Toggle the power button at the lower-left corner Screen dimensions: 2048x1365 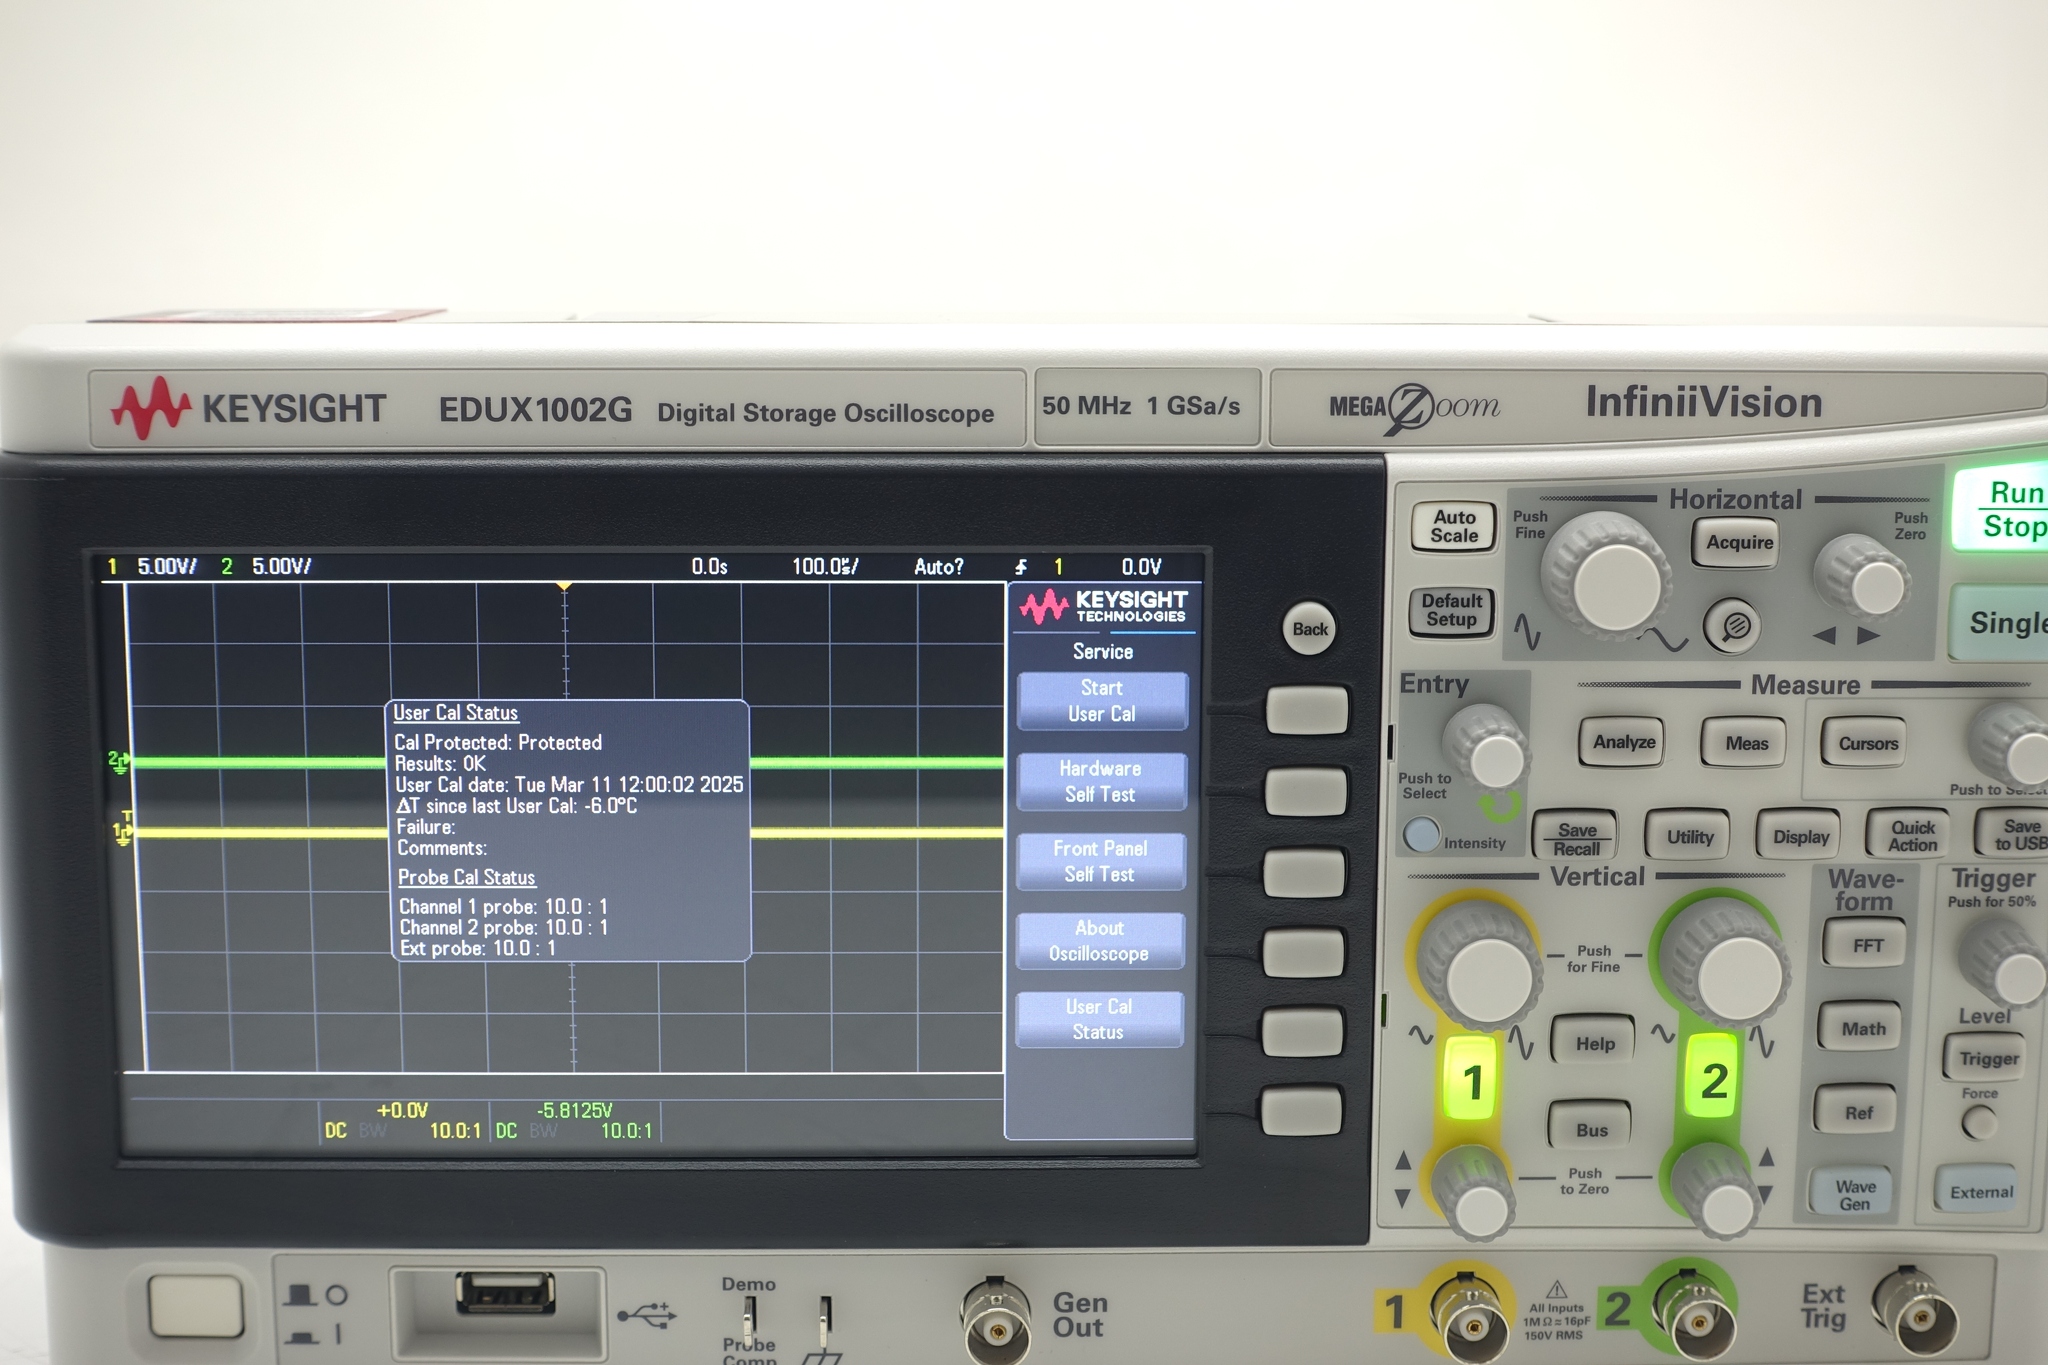point(196,1306)
